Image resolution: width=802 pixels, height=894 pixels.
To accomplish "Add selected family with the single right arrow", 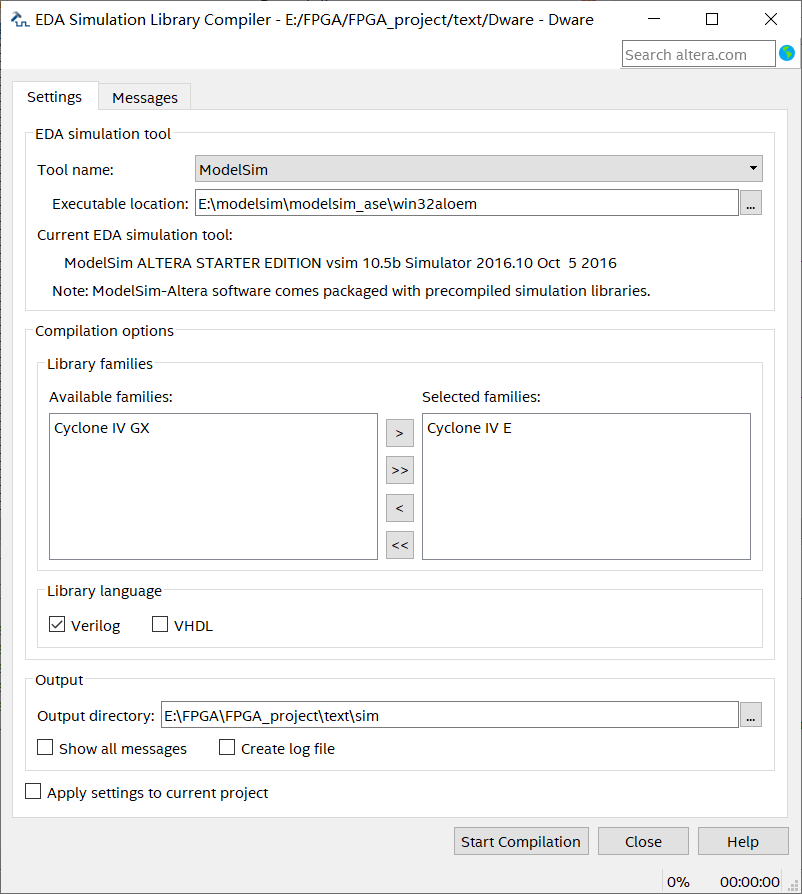I will pyautogui.click(x=399, y=433).
